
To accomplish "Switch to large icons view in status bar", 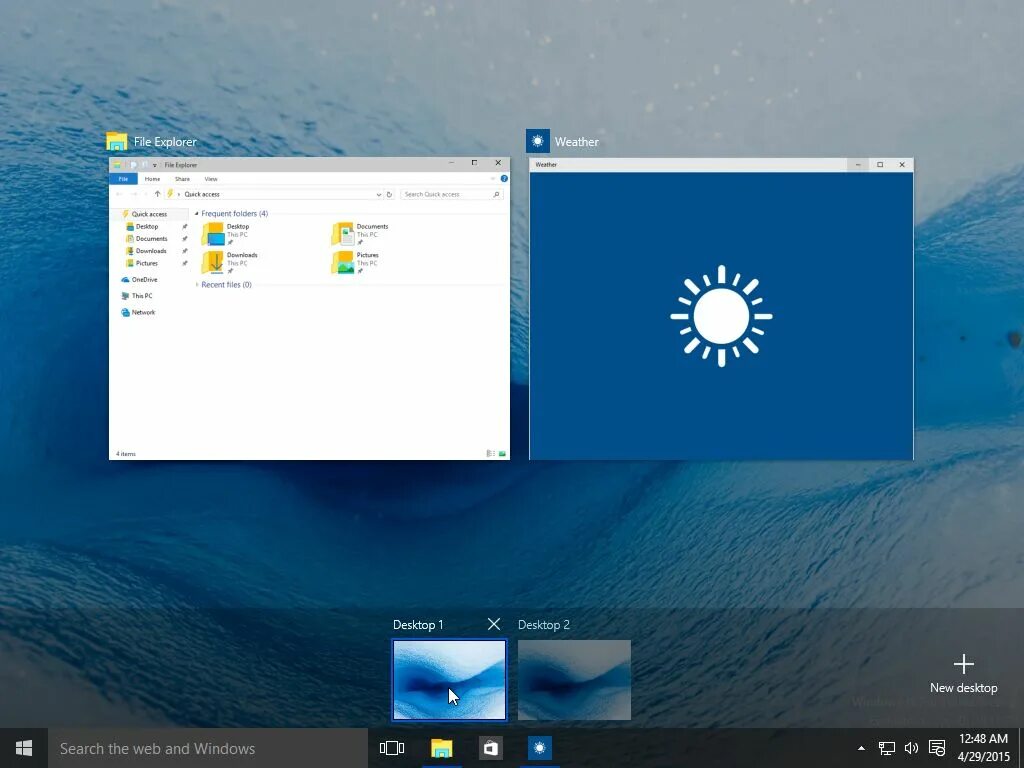I will pyautogui.click(x=502, y=453).
